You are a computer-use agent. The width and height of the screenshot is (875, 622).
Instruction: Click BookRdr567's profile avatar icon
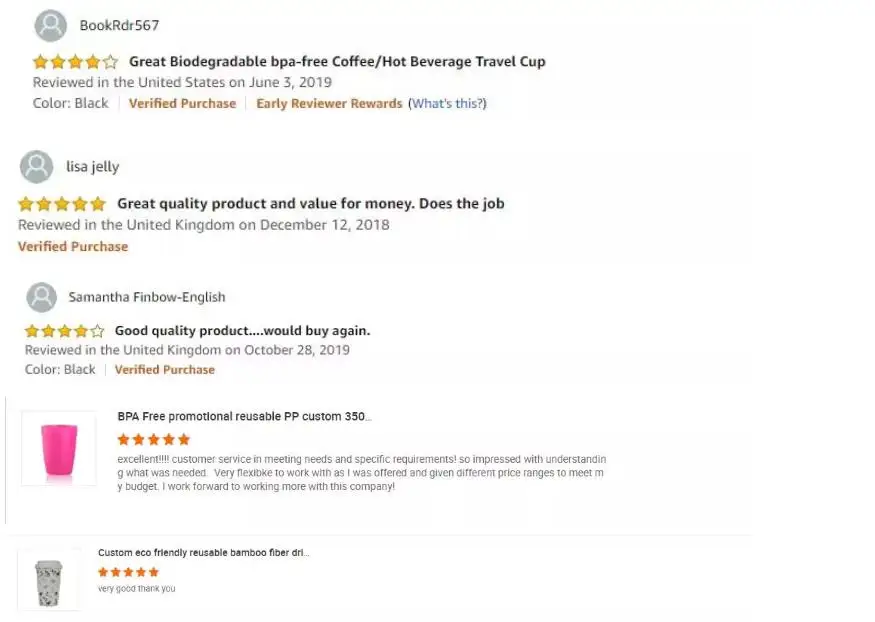50,25
